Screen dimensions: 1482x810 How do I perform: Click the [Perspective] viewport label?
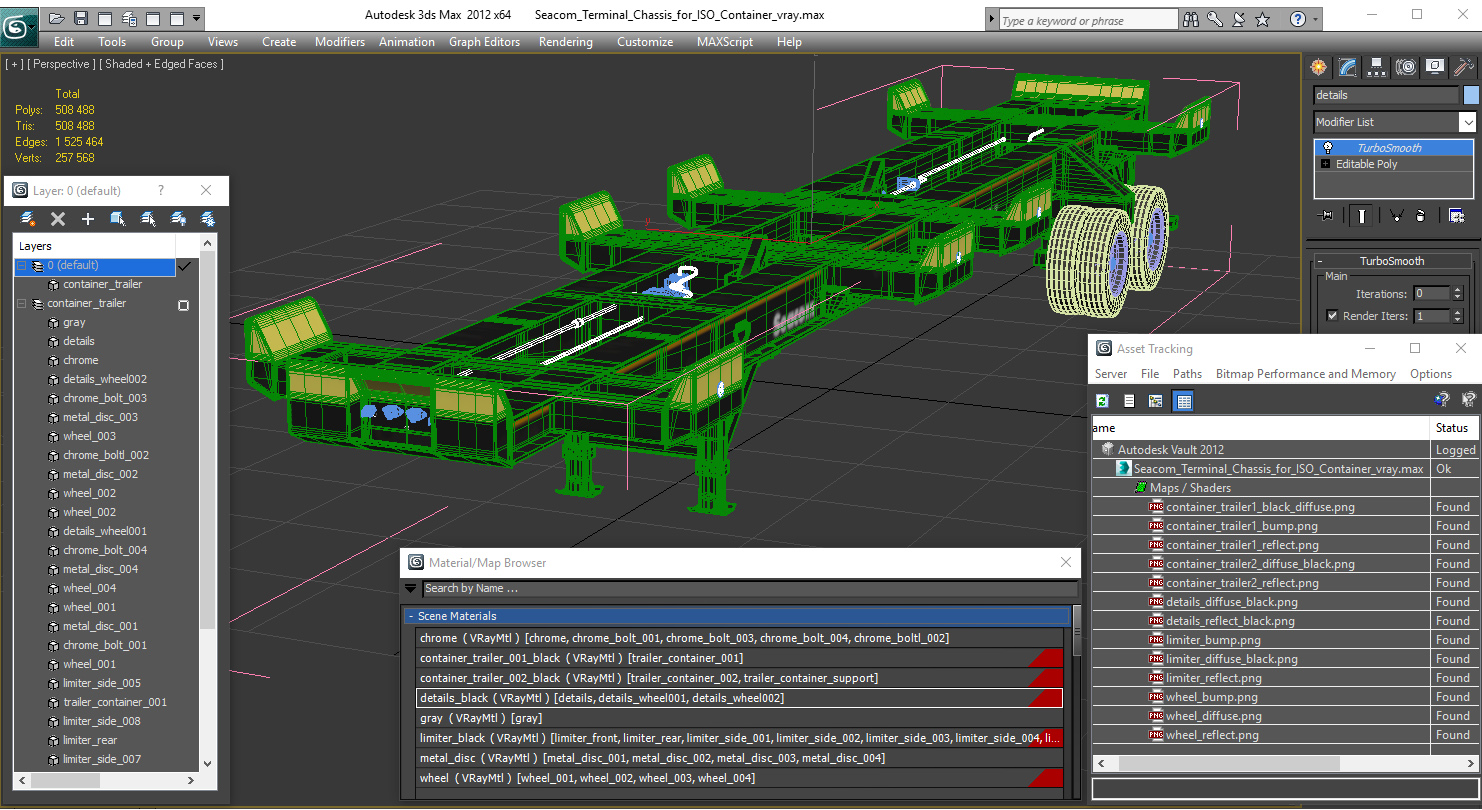pyautogui.click(x=61, y=64)
